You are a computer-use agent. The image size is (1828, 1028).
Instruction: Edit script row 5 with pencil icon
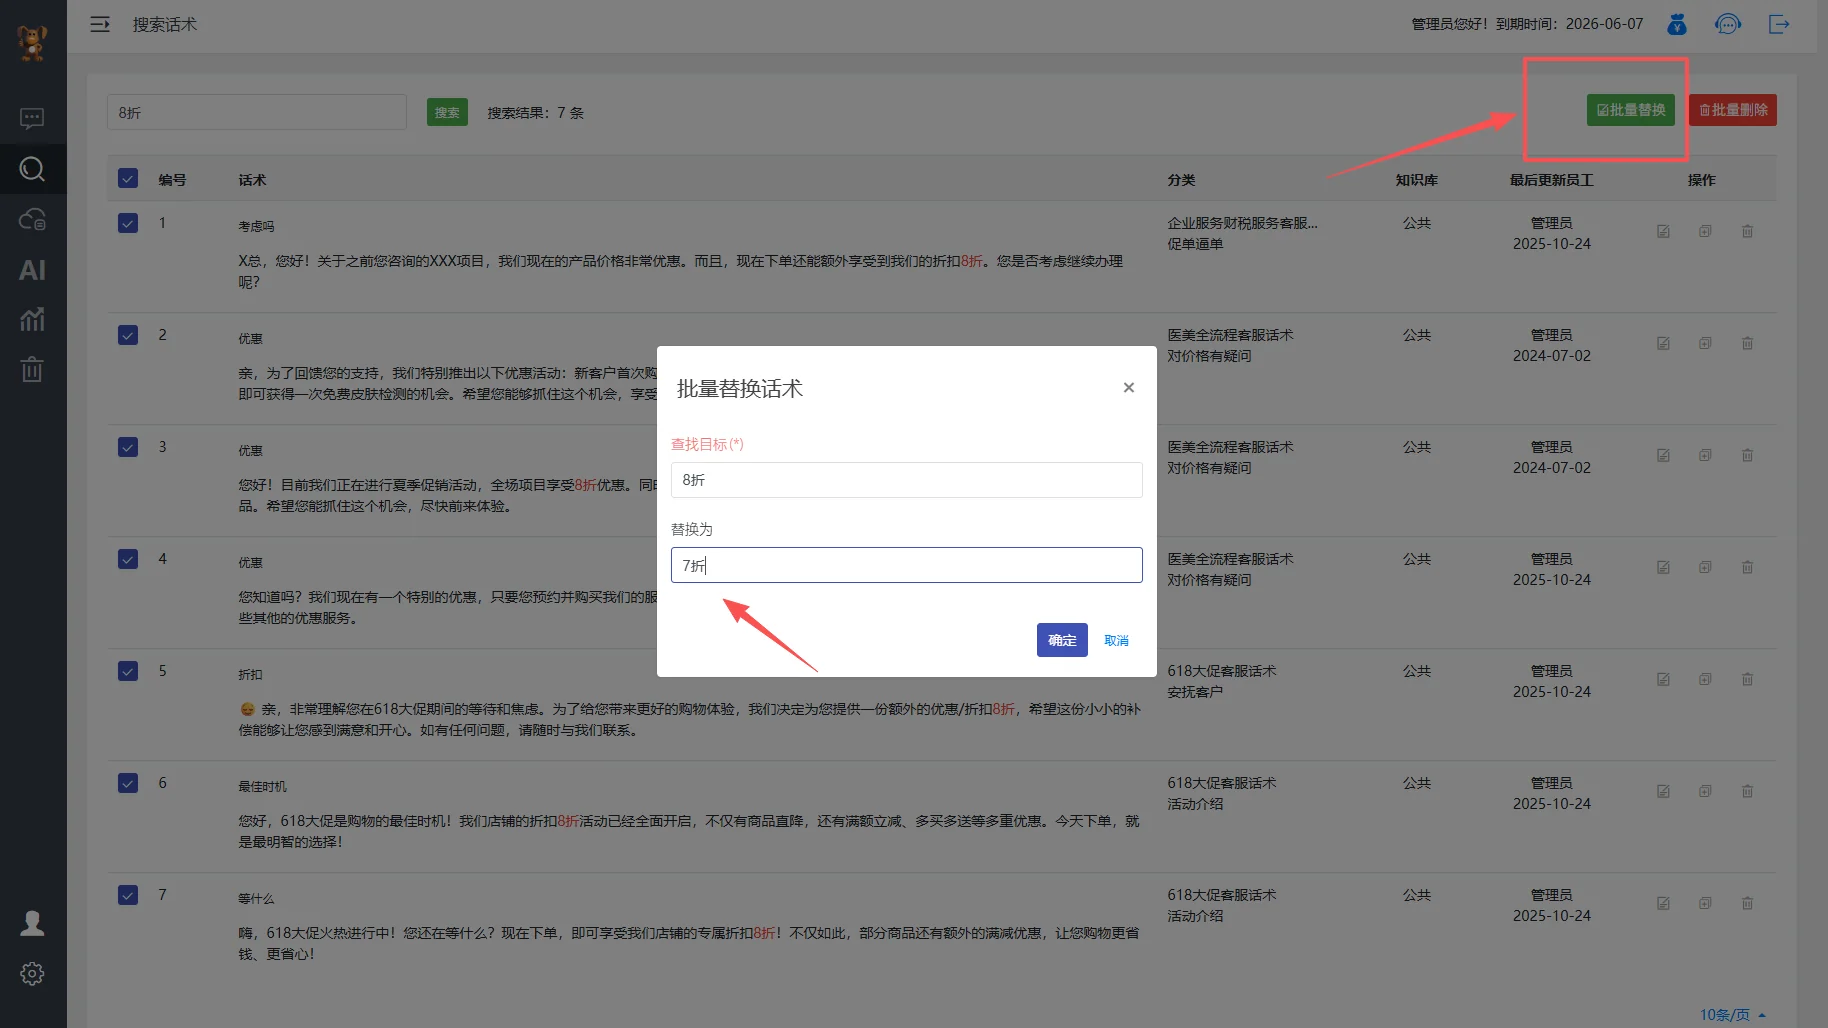[x=1663, y=679]
